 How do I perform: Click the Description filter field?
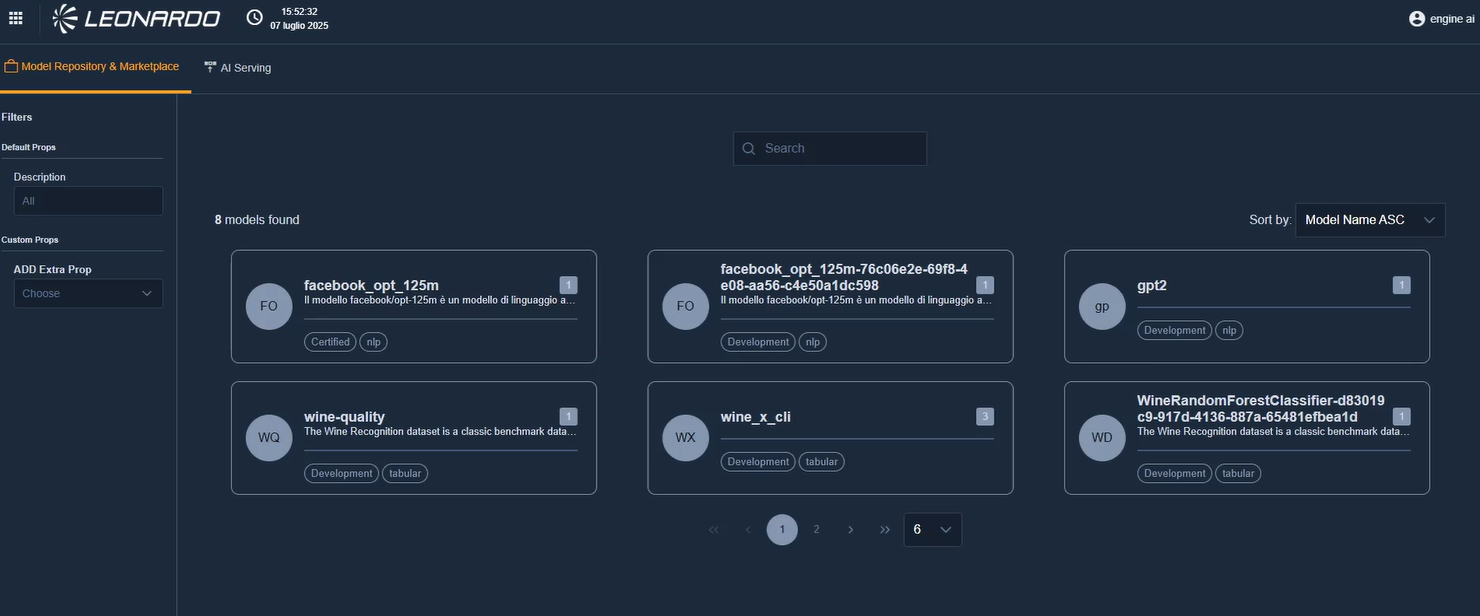click(88, 201)
